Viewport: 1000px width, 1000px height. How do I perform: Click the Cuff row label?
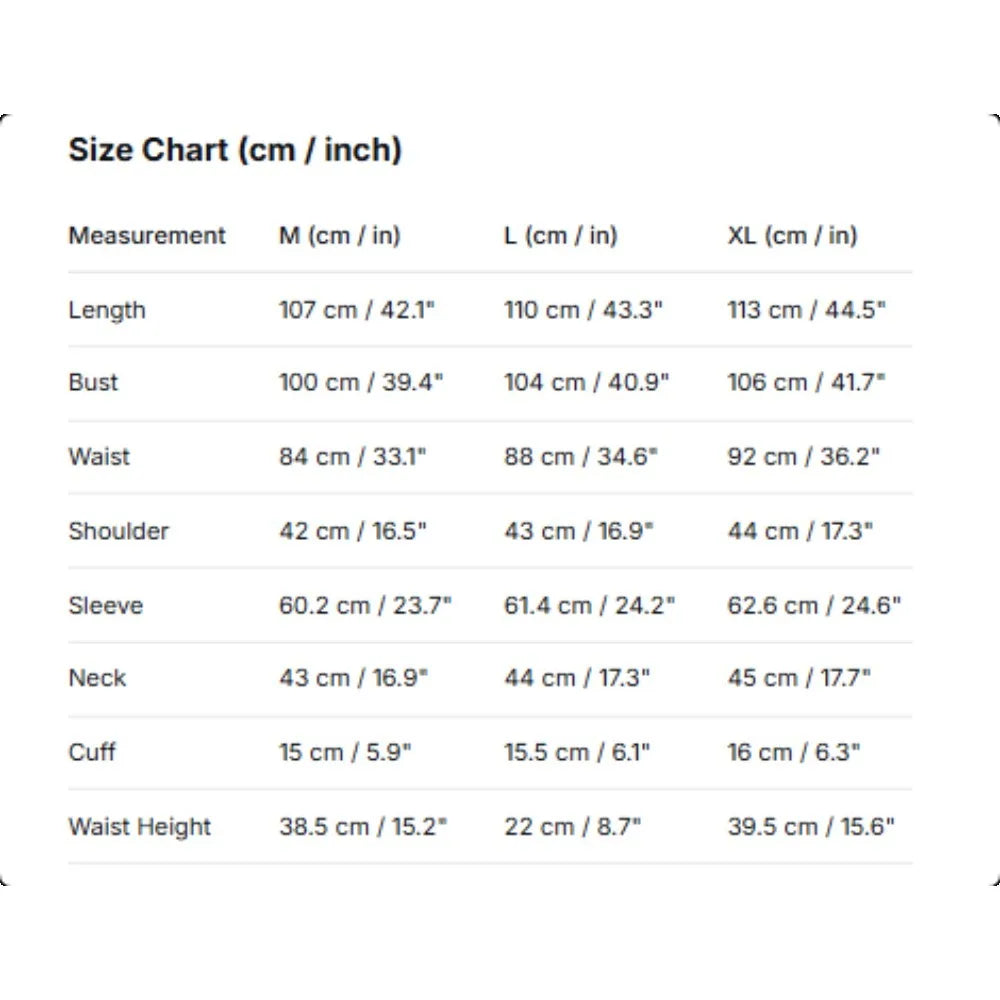(92, 752)
